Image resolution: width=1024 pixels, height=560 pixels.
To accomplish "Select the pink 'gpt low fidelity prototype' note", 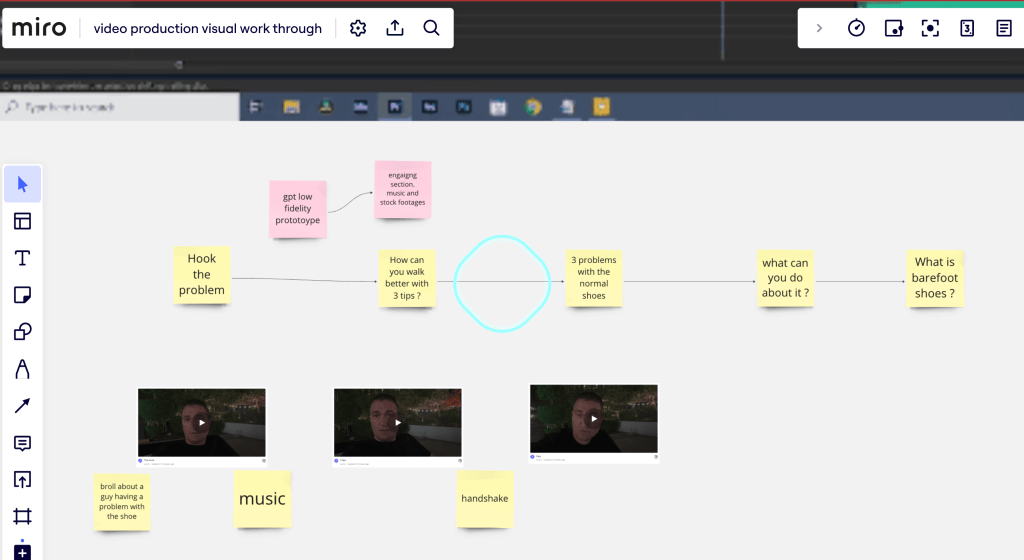I will coord(298,209).
